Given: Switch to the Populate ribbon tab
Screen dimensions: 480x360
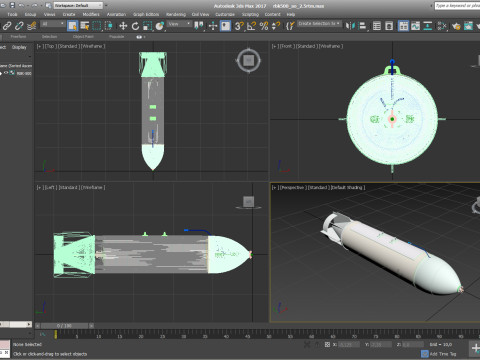Looking at the screenshot, I should tap(117, 37).
